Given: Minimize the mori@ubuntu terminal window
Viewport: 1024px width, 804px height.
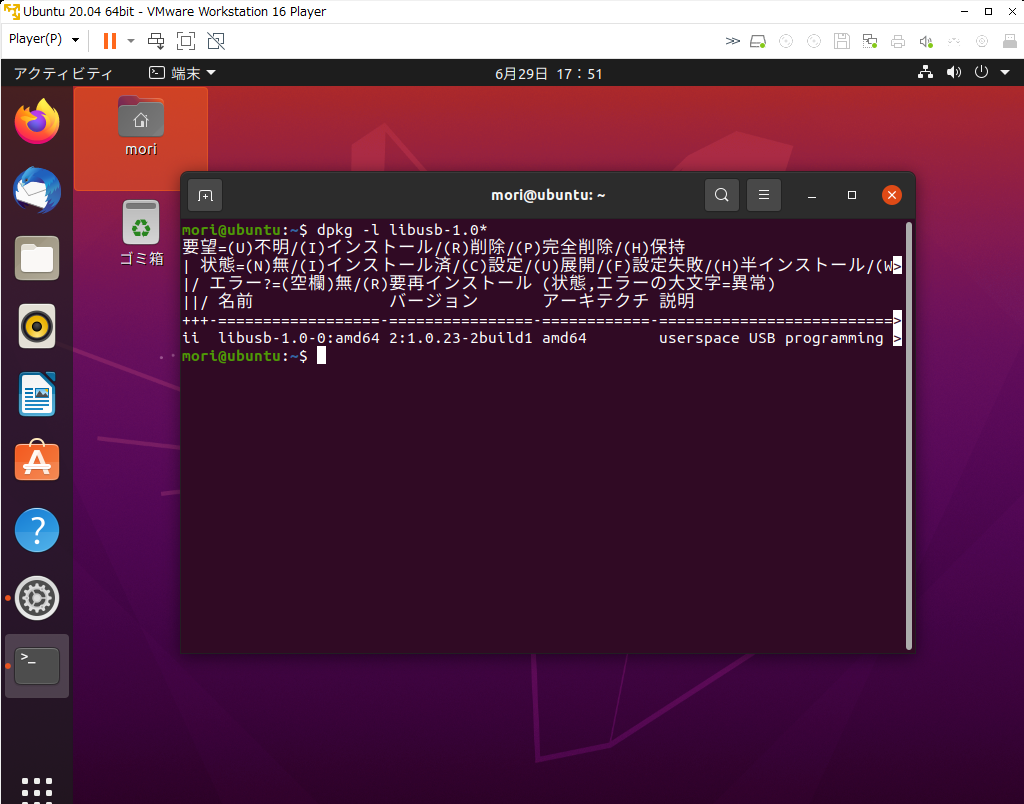Looking at the screenshot, I should [x=812, y=195].
